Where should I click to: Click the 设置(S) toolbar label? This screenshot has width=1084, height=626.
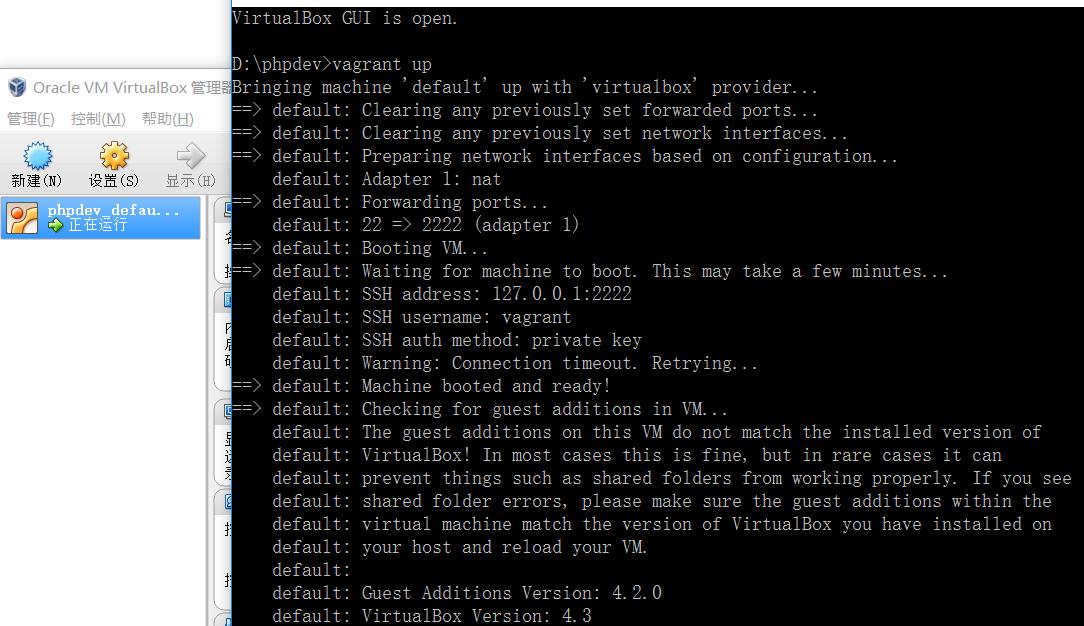(113, 181)
